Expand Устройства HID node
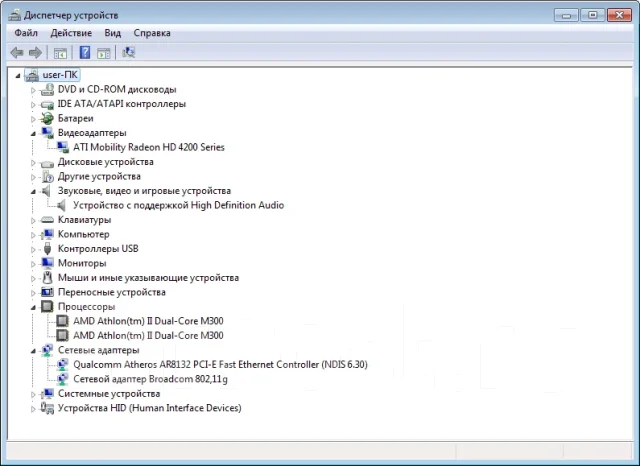This screenshot has width=640, height=466. 33,409
